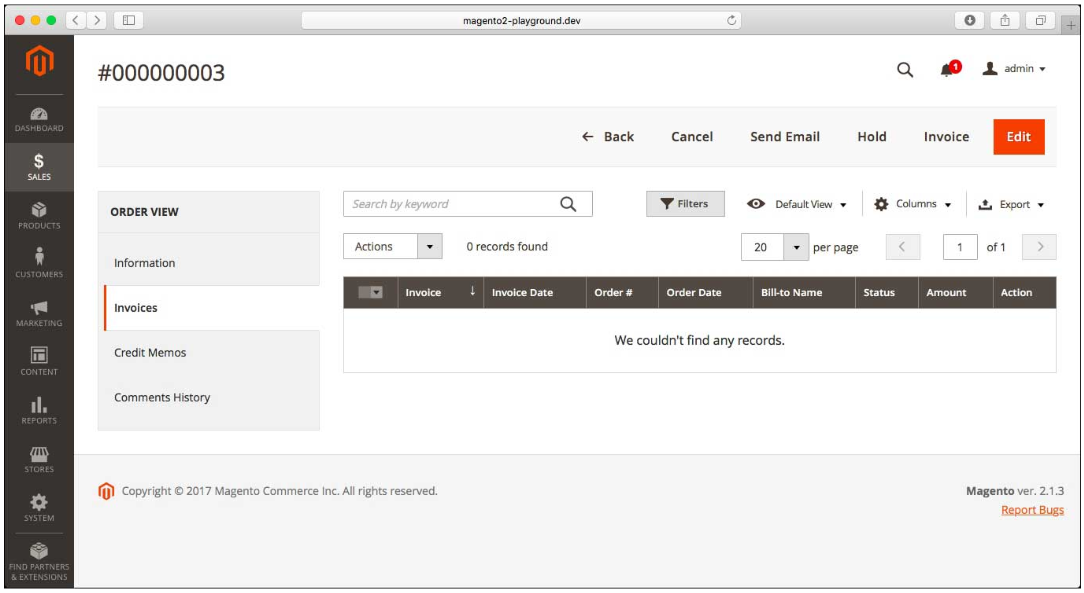Toggle the Filters panel
The height and width of the screenshot is (593, 1084).
pyautogui.click(x=685, y=203)
